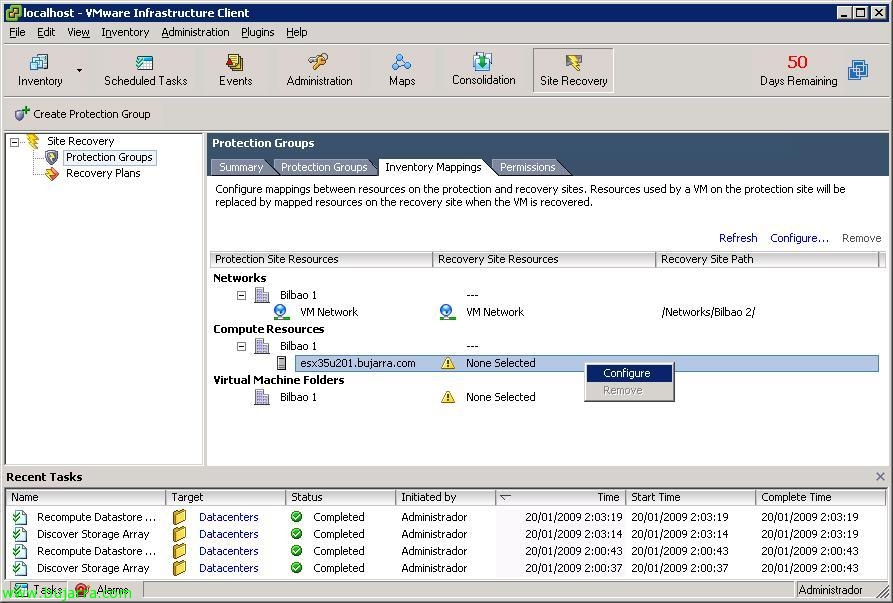Select Recovery Plans in the tree

(x=103, y=173)
